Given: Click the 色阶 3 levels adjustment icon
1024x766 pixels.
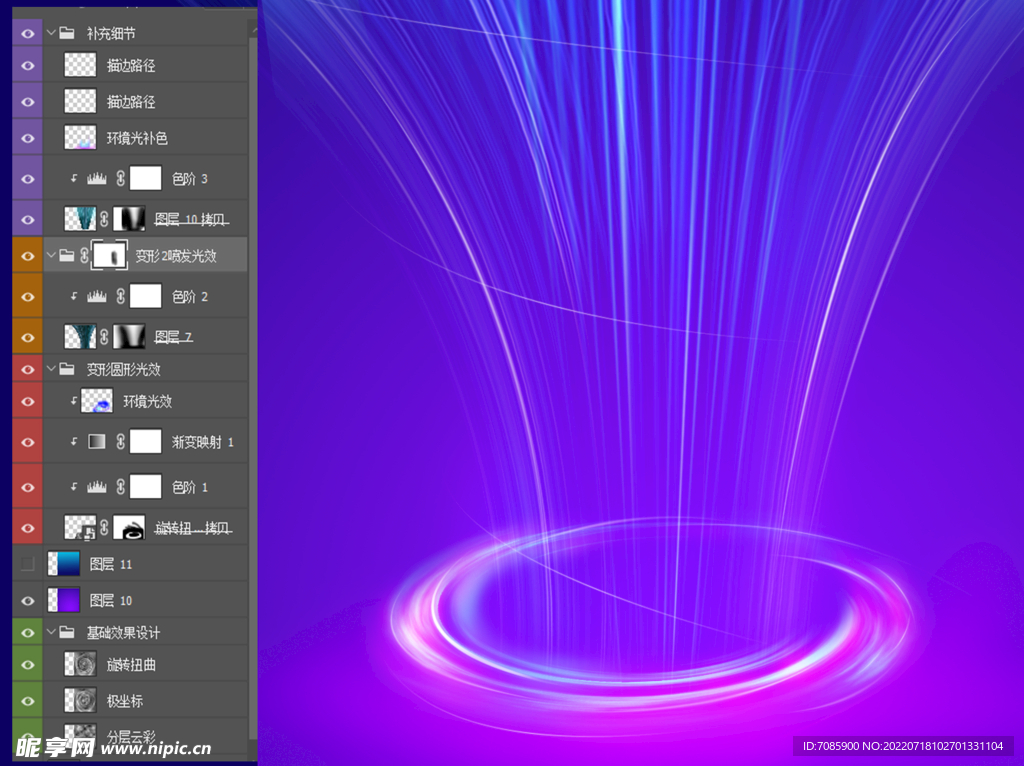Looking at the screenshot, I should [97, 179].
